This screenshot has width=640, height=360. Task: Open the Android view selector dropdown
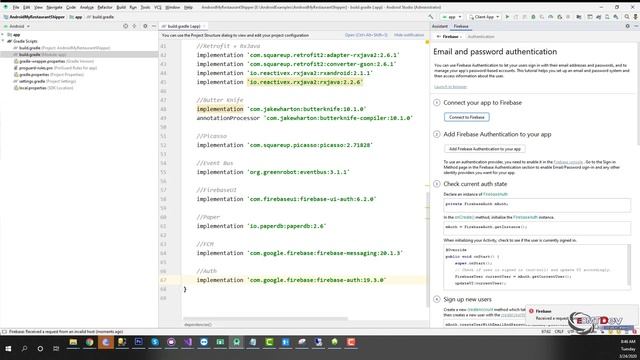pyautogui.click(x=17, y=26)
